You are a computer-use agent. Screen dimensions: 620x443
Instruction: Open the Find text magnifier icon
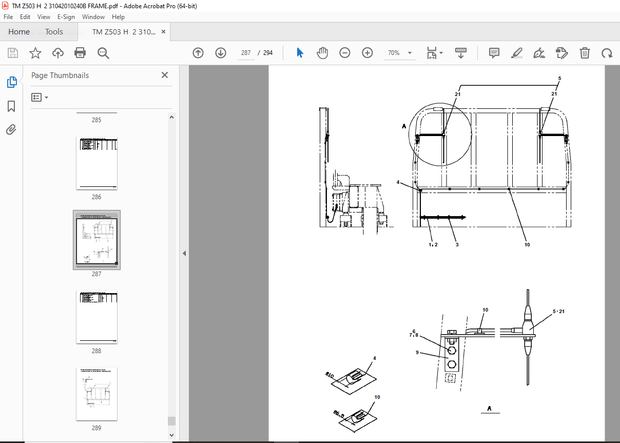tap(103, 53)
